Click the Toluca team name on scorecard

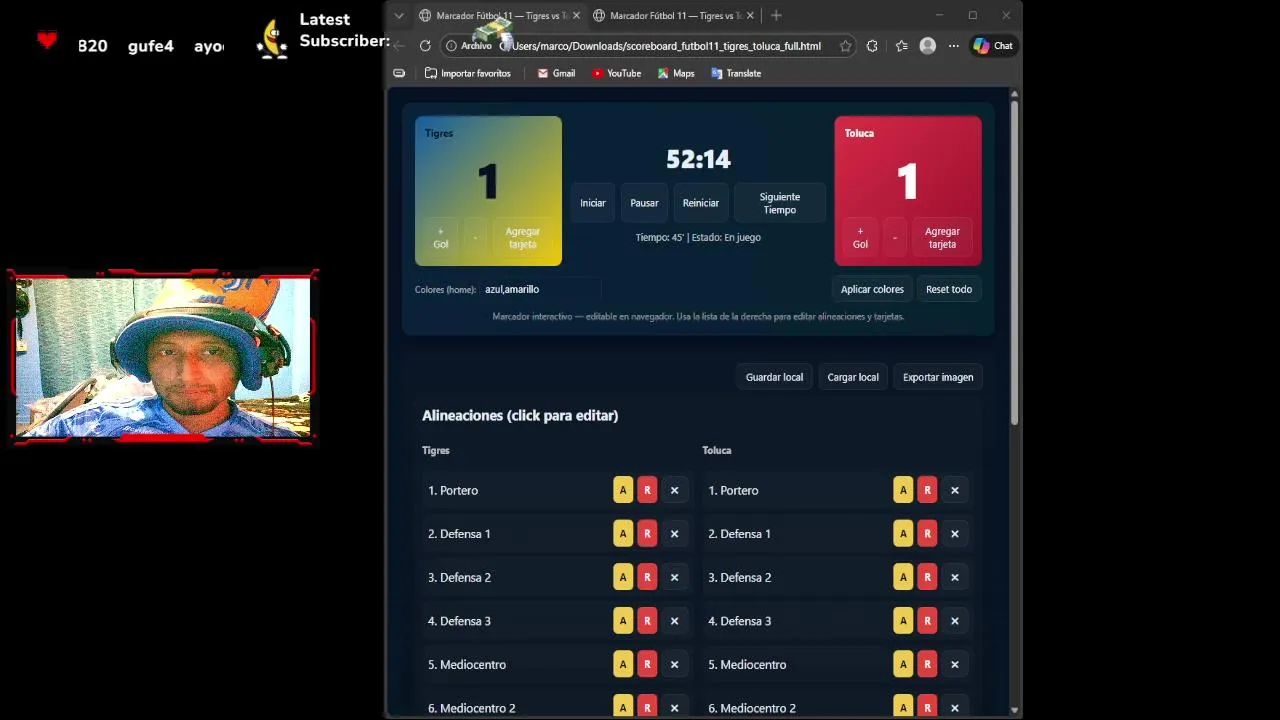(859, 133)
